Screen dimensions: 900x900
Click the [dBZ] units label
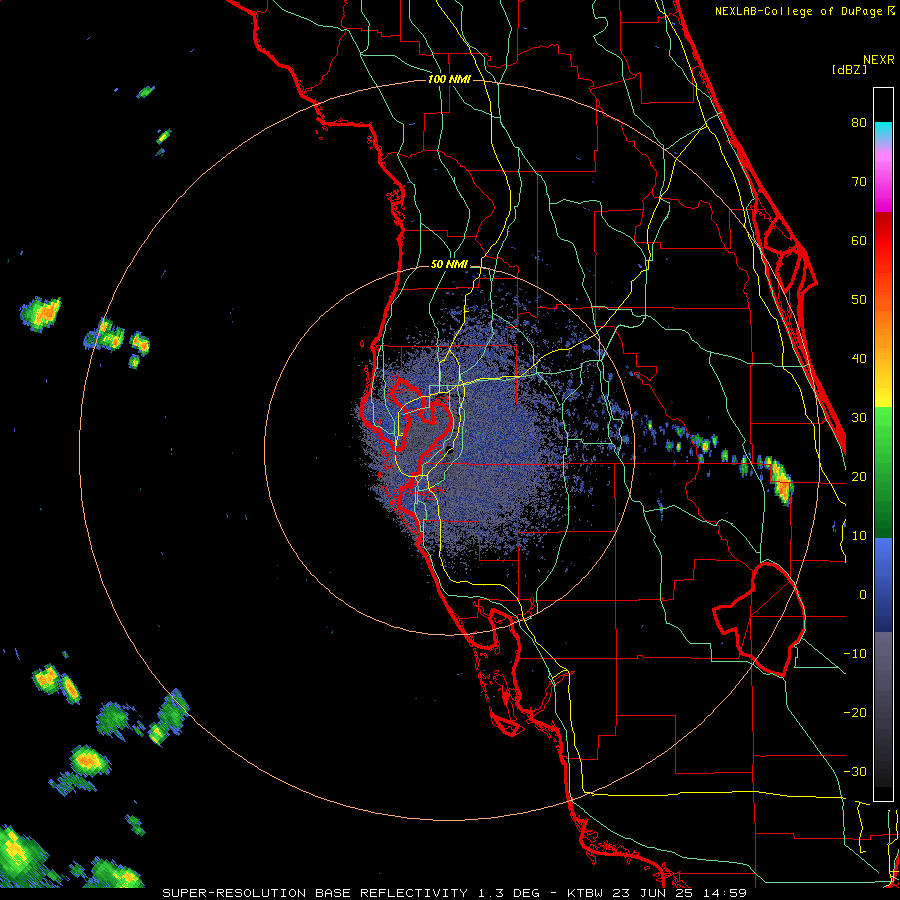[849, 69]
